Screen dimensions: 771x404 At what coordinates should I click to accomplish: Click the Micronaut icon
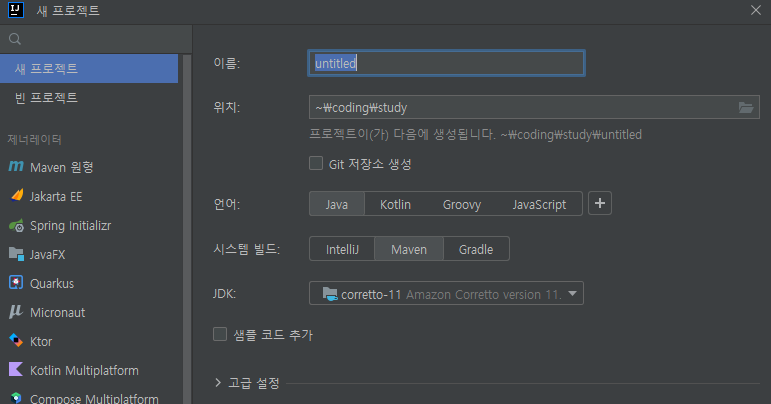pyautogui.click(x=16, y=312)
